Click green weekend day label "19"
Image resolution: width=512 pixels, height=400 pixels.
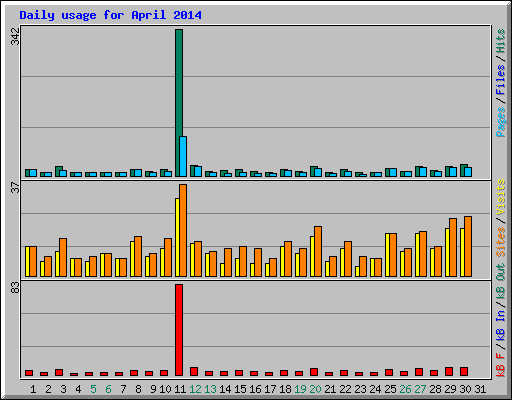click(x=300, y=389)
